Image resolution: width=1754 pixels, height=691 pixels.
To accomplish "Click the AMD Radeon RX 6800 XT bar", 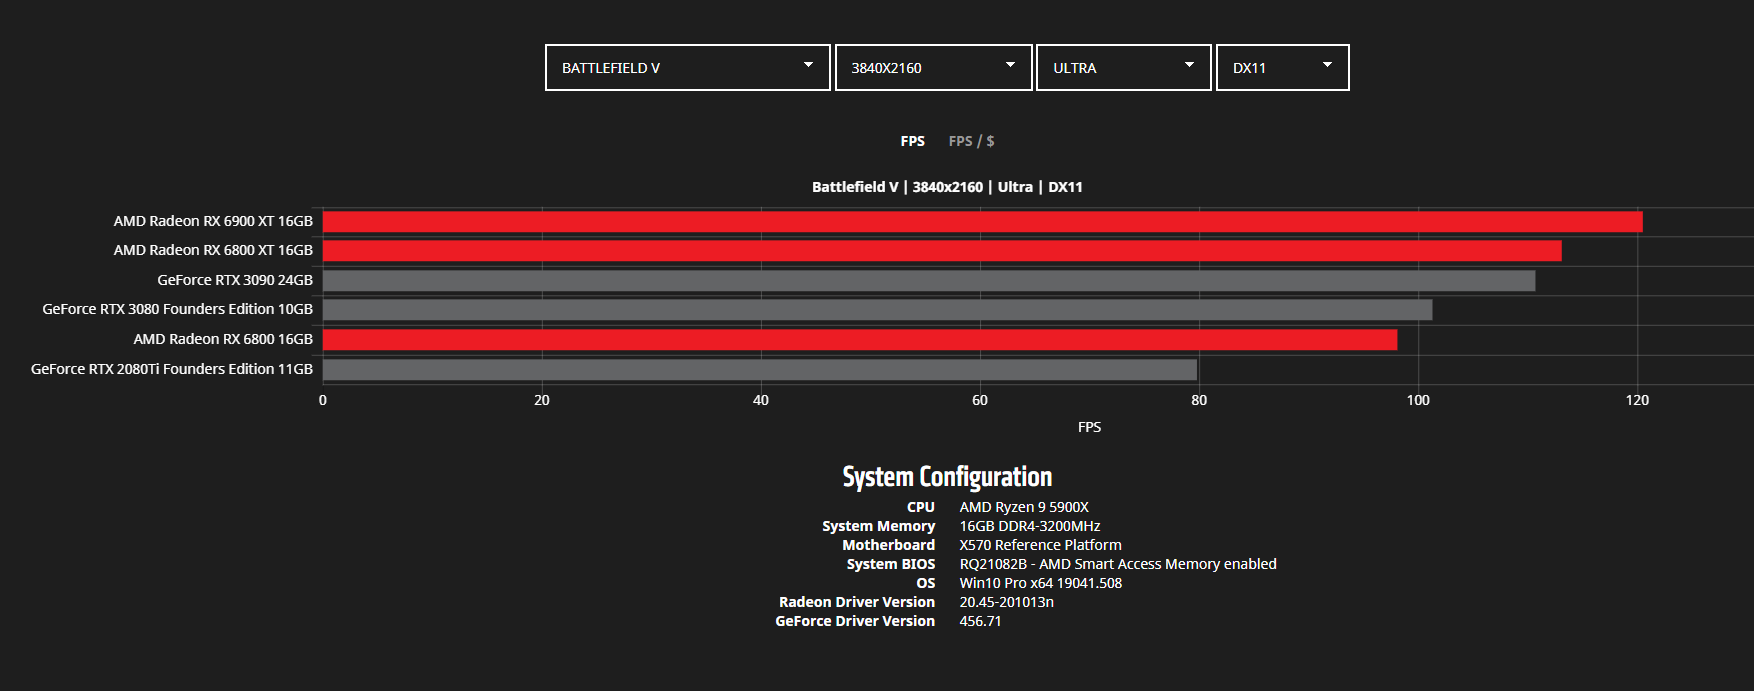I will (942, 251).
